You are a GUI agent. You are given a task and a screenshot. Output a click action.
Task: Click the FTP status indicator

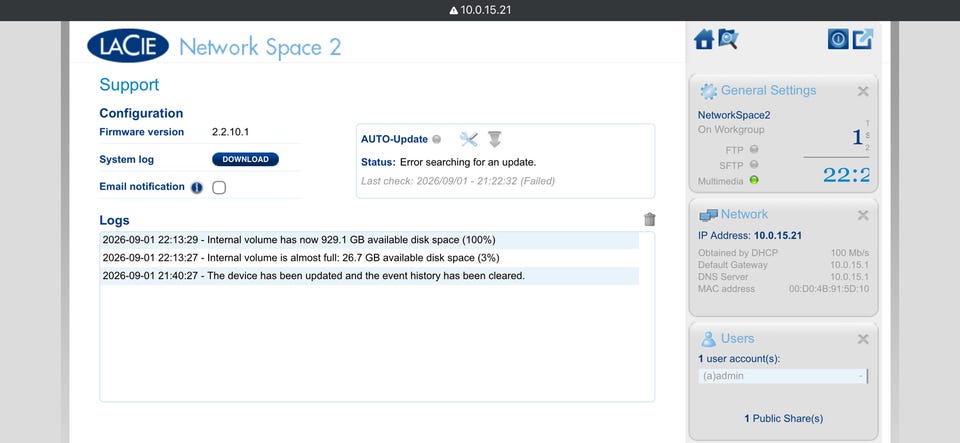click(754, 149)
